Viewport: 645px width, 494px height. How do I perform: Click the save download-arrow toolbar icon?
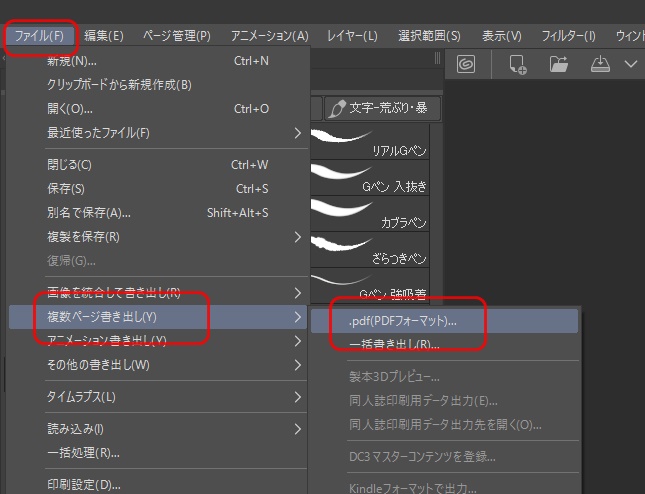click(x=600, y=64)
